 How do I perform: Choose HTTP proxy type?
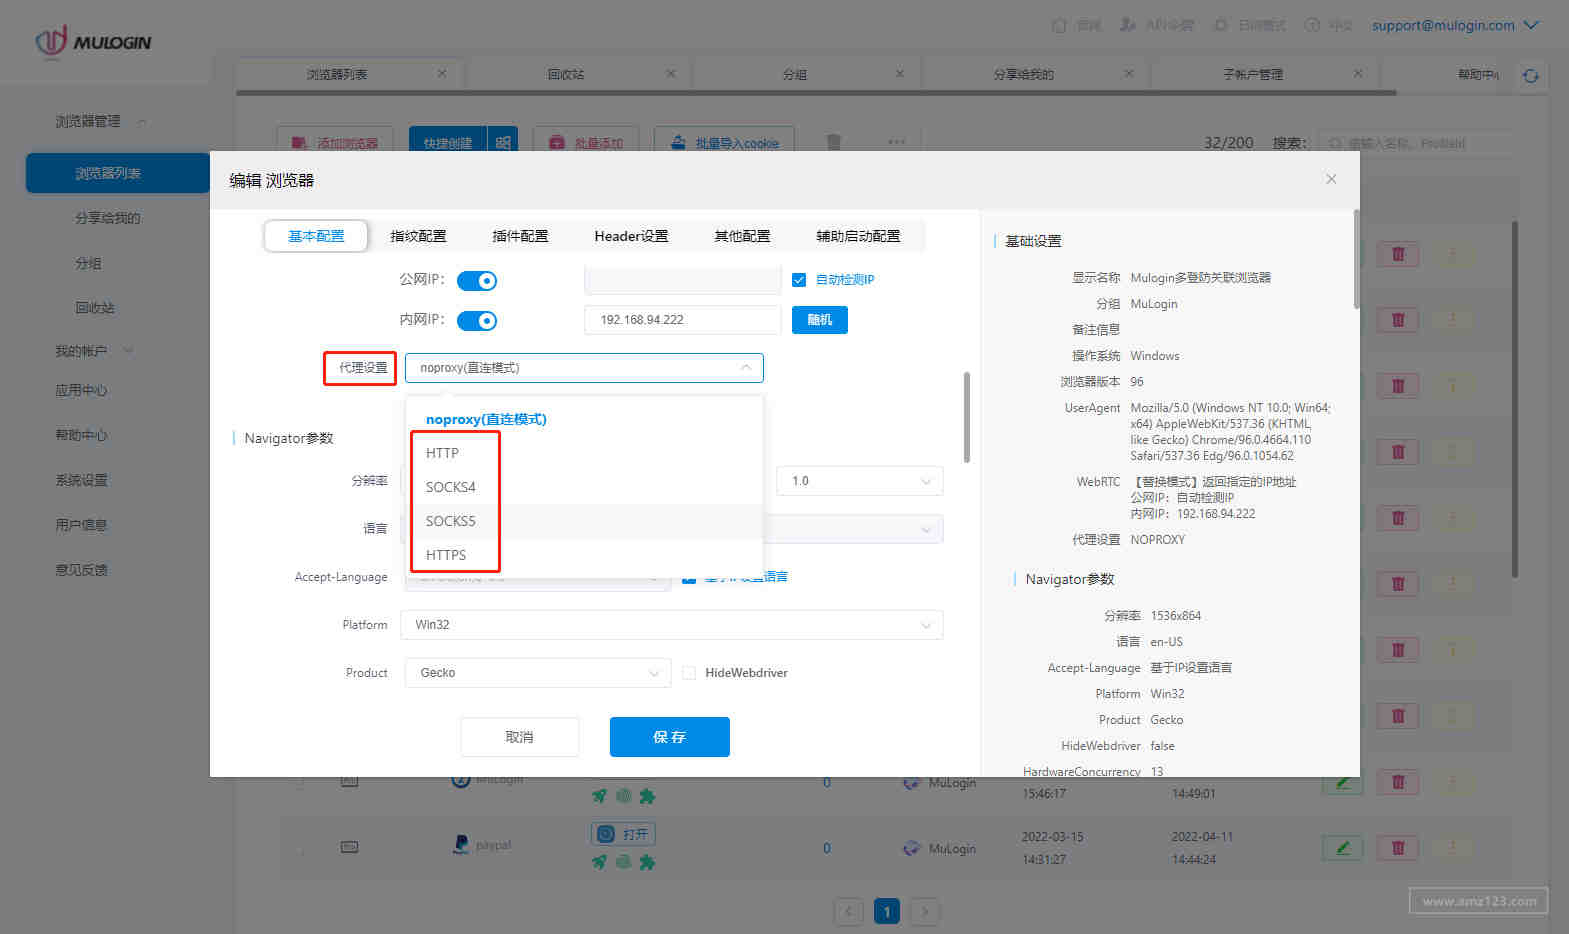[442, 453]
